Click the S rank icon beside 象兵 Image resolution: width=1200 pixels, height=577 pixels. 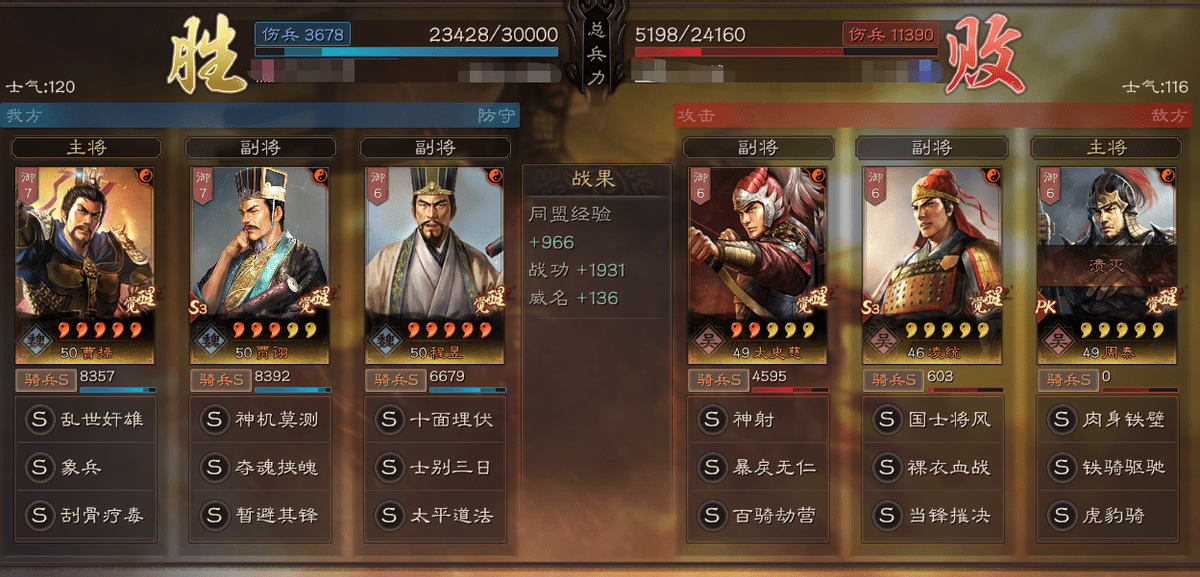pyautogui.click(x=40, y=467)
